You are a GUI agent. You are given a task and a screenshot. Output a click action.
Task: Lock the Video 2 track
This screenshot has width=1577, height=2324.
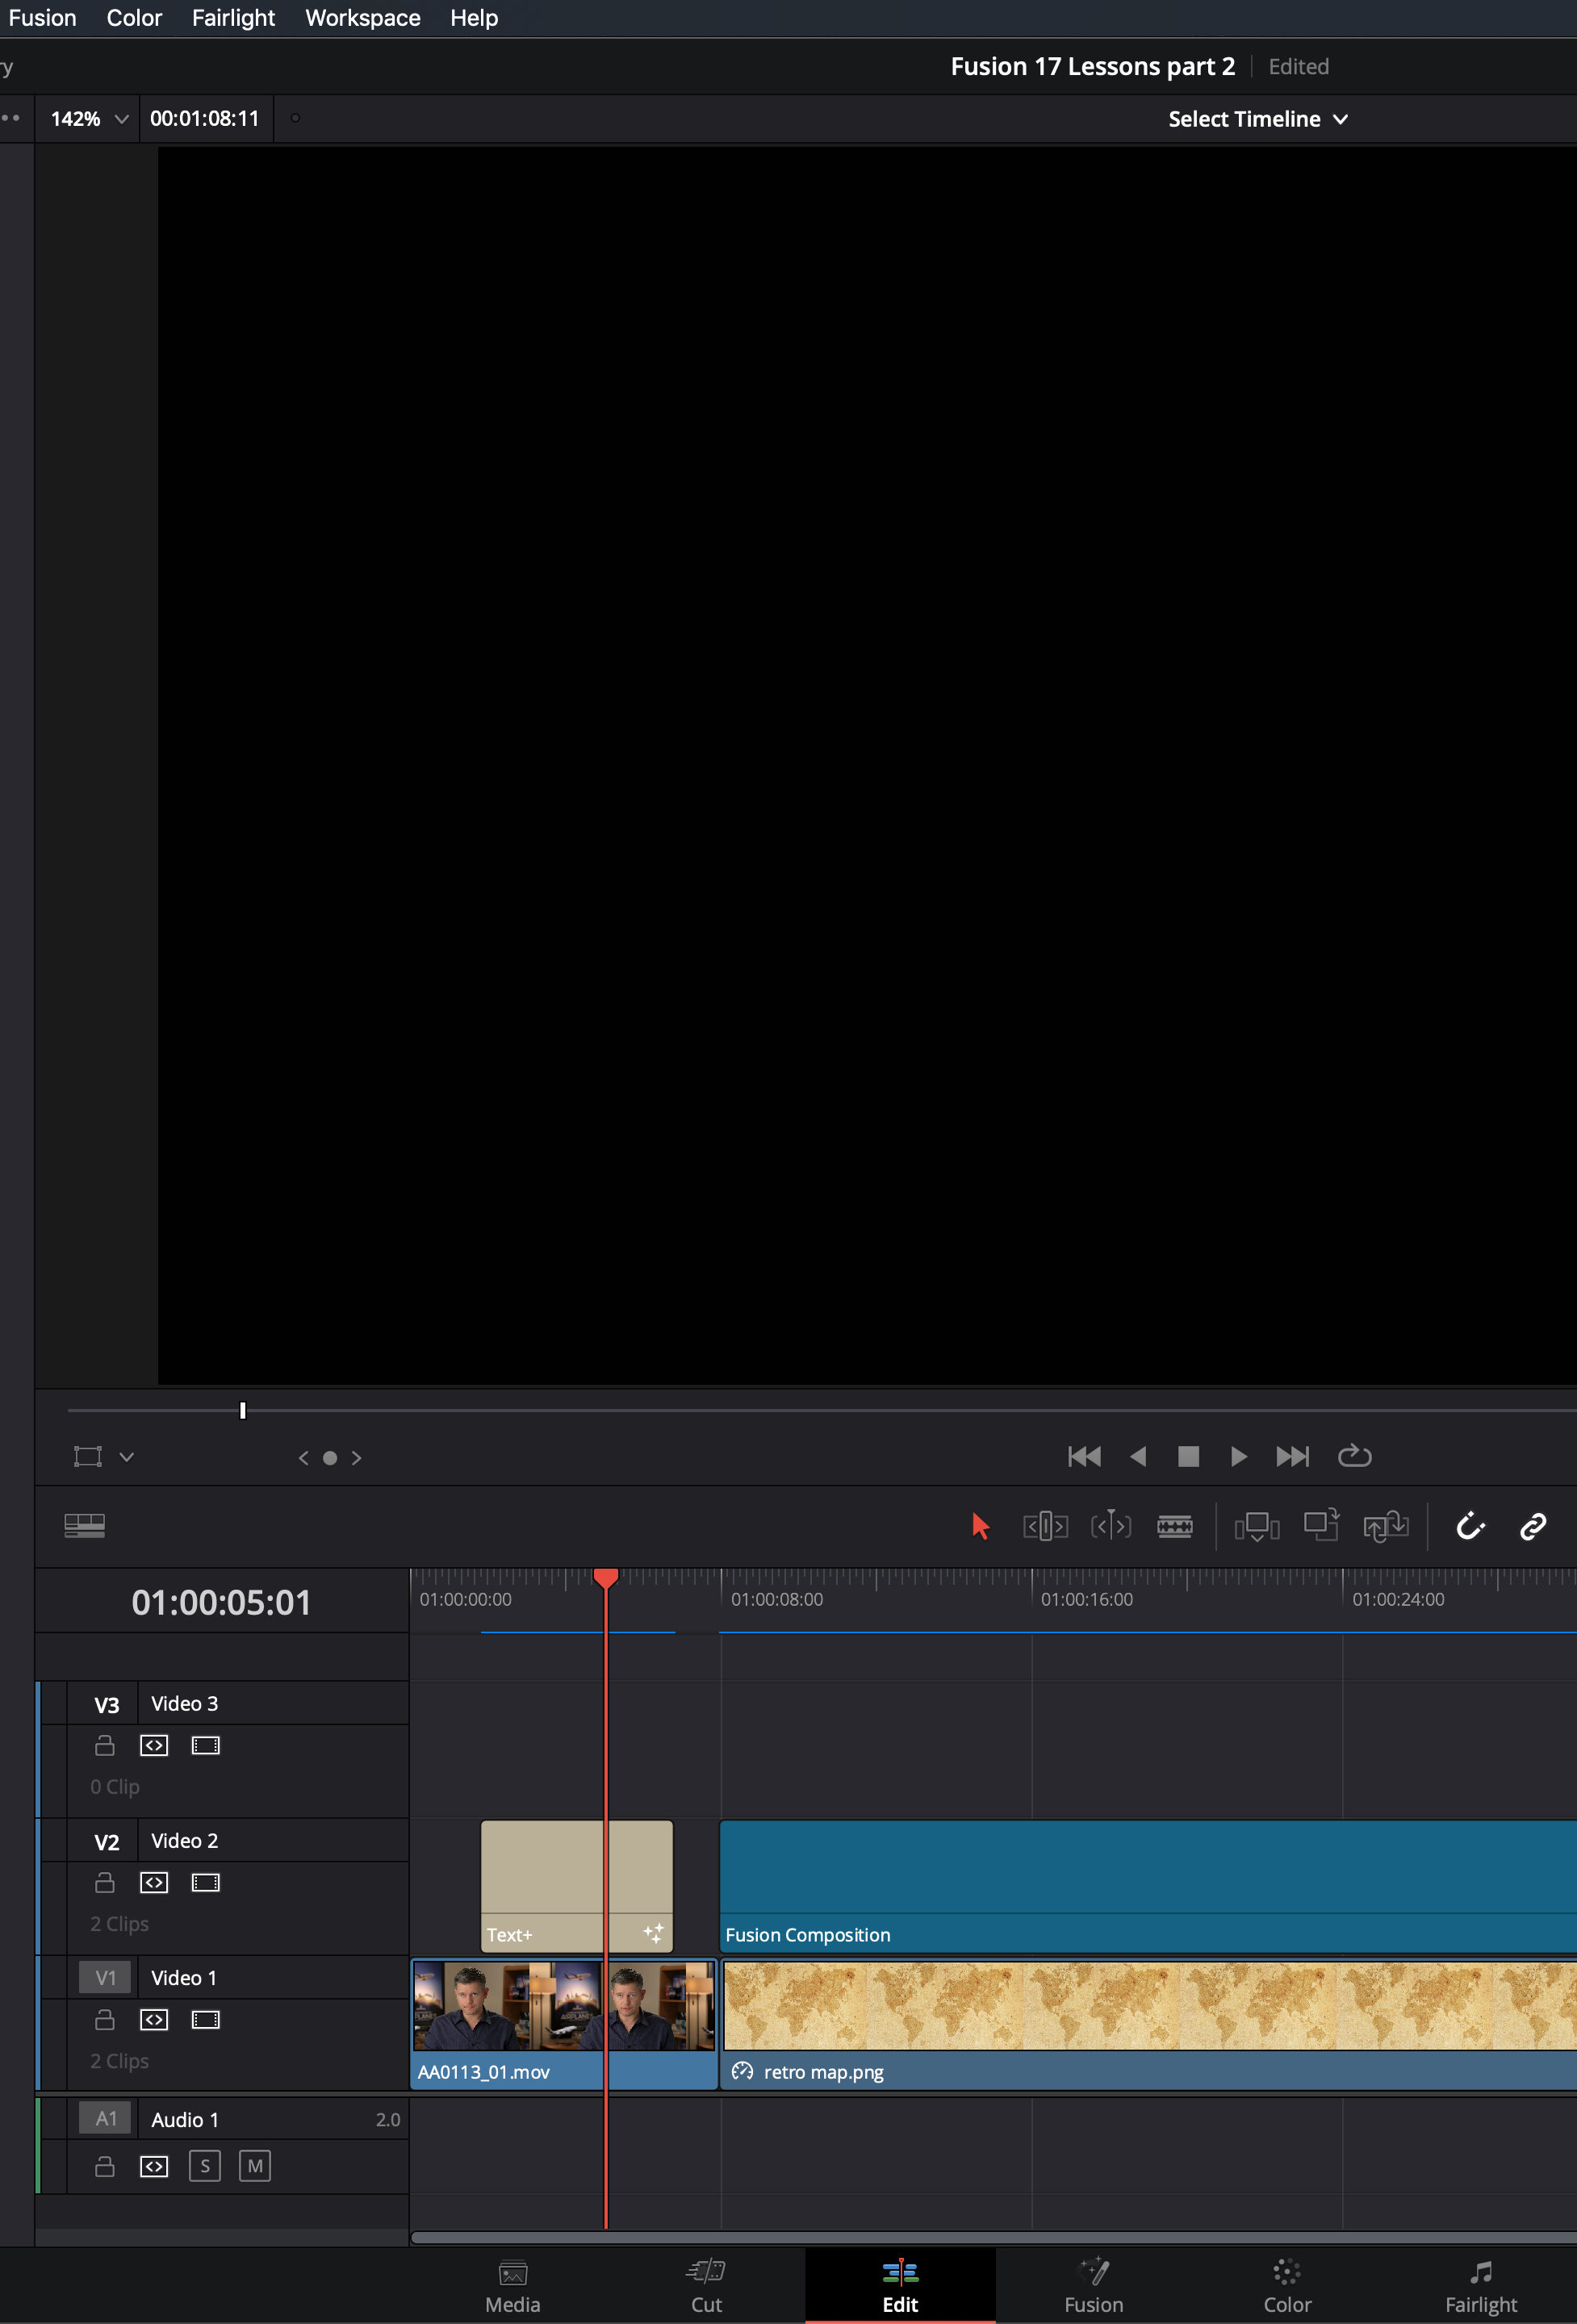(x=104, y=1882)
